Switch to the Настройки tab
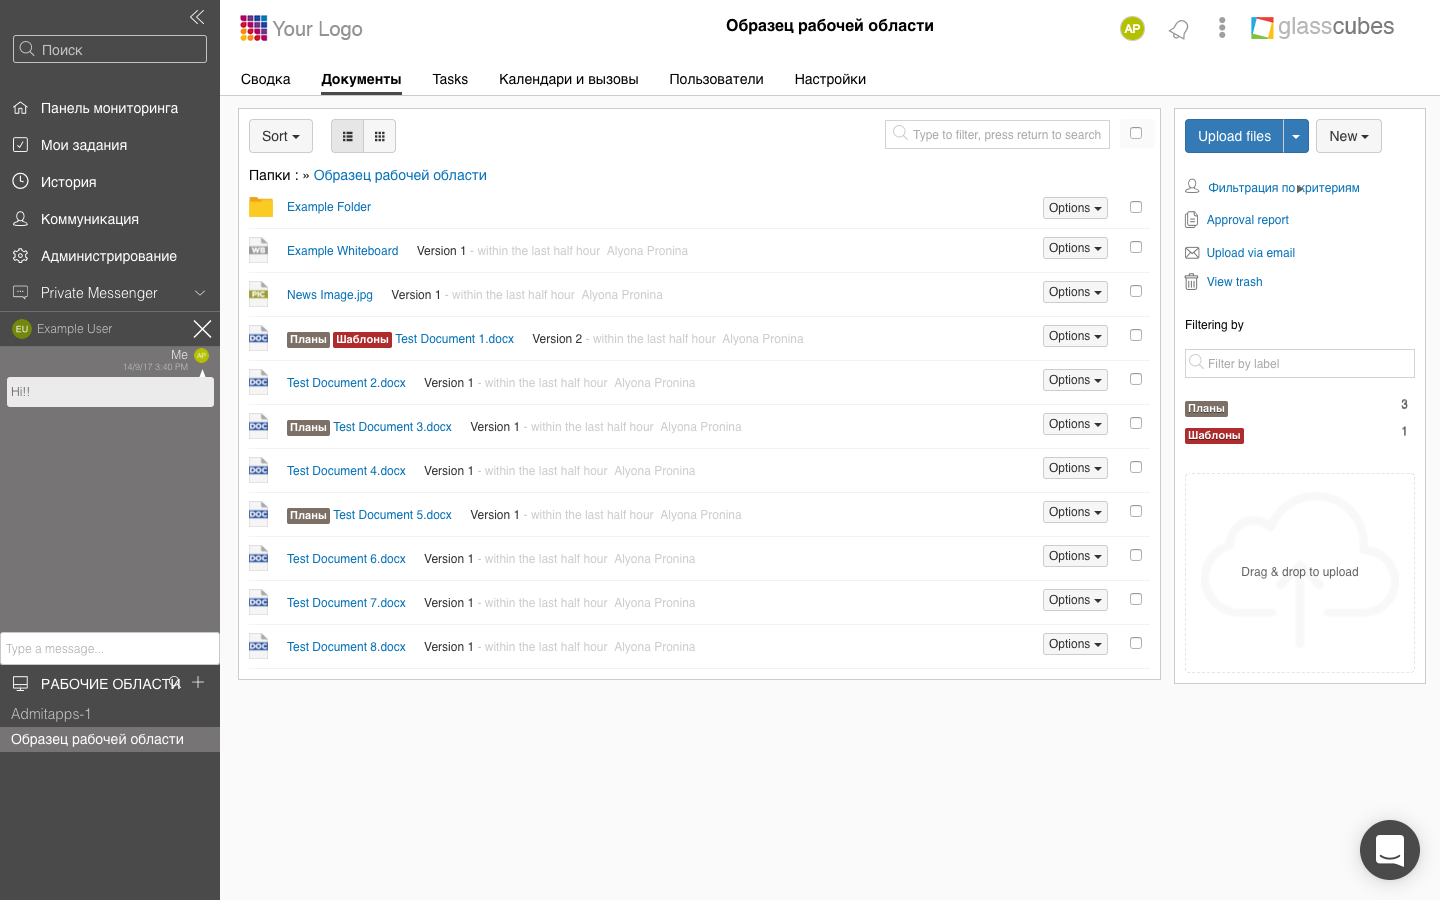Viewport: 1440px width, 900px height. [830, 79]
